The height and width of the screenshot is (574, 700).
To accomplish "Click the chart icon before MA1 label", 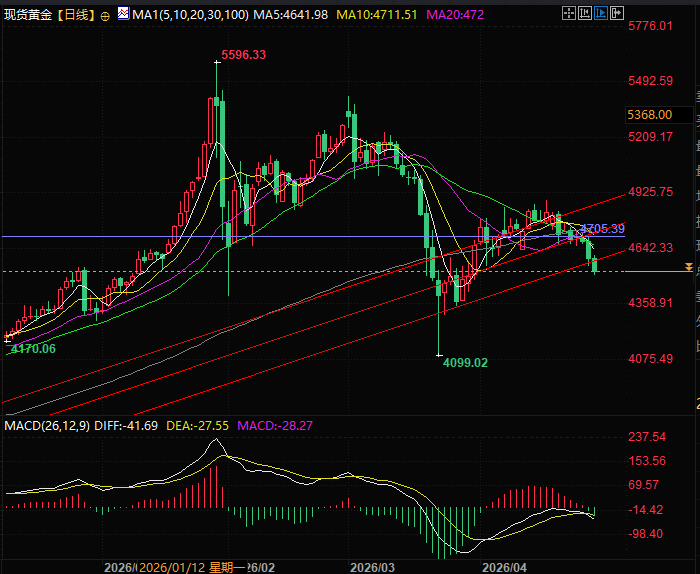I will [x=123, y=16].
